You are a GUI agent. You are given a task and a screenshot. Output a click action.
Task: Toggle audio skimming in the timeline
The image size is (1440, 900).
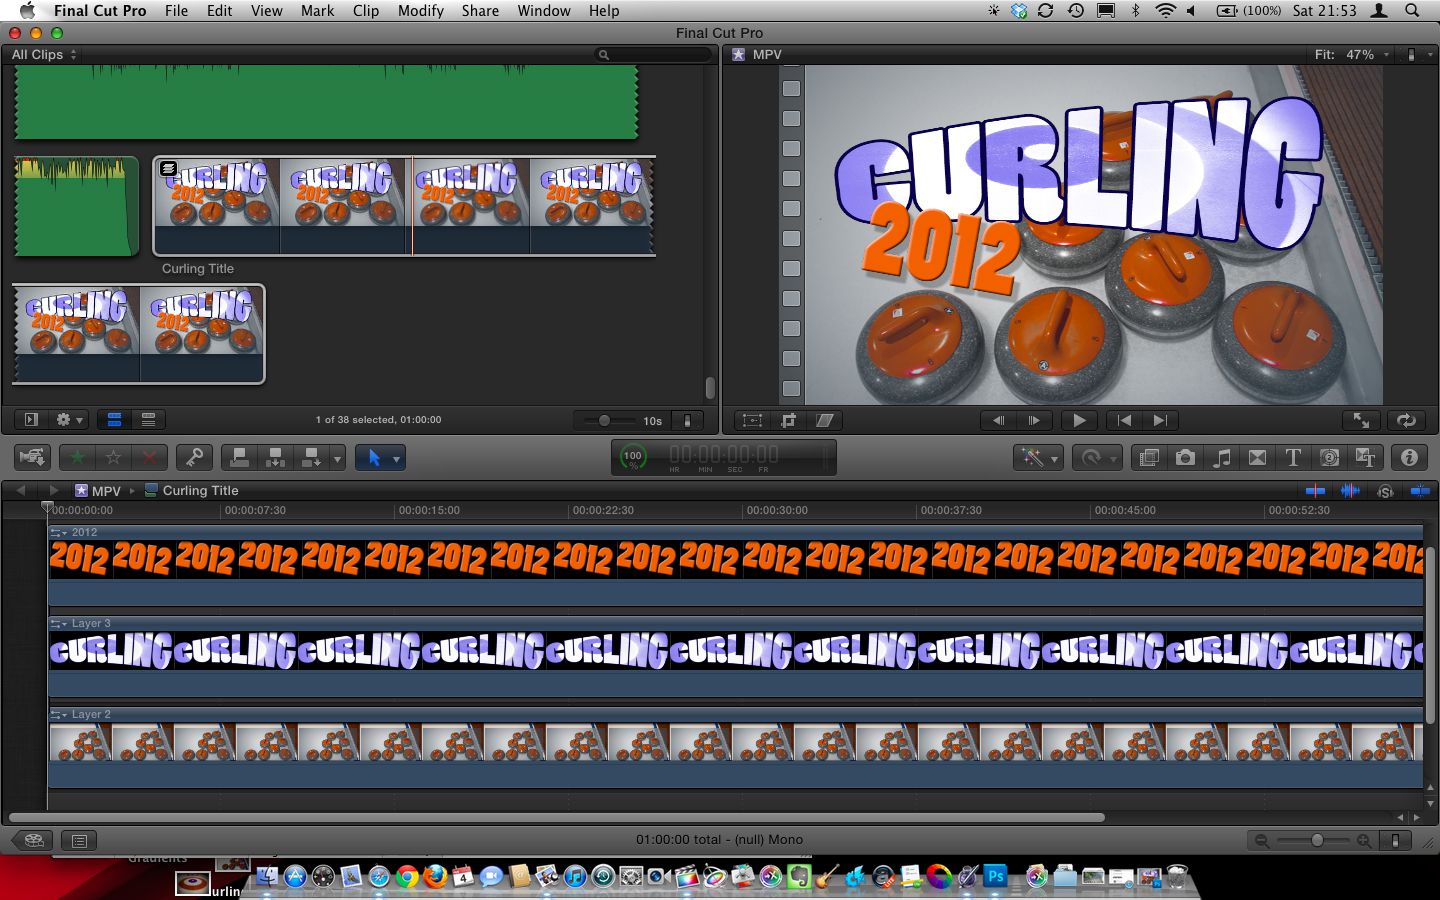(x=1350, y=491)
